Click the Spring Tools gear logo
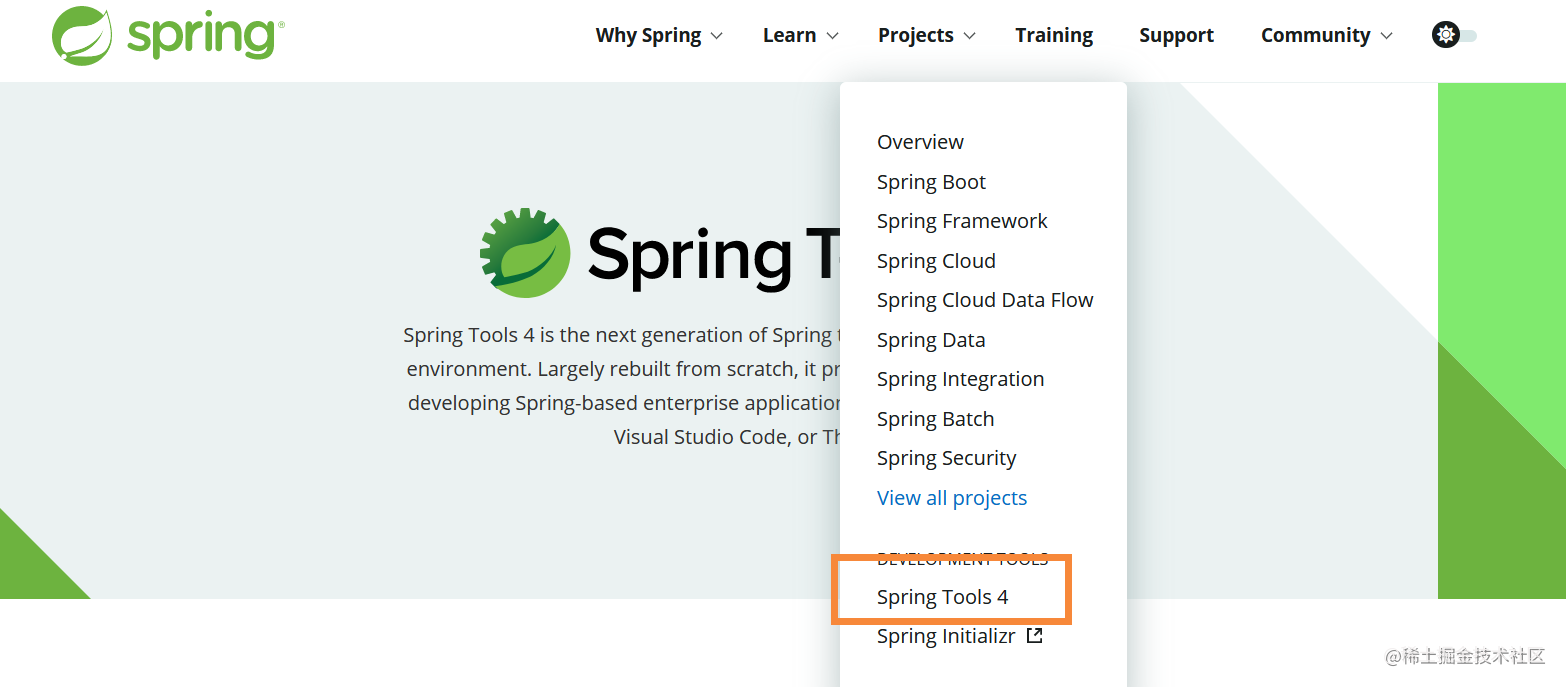Screen dimensions: 1566x687 pos(525,253)
